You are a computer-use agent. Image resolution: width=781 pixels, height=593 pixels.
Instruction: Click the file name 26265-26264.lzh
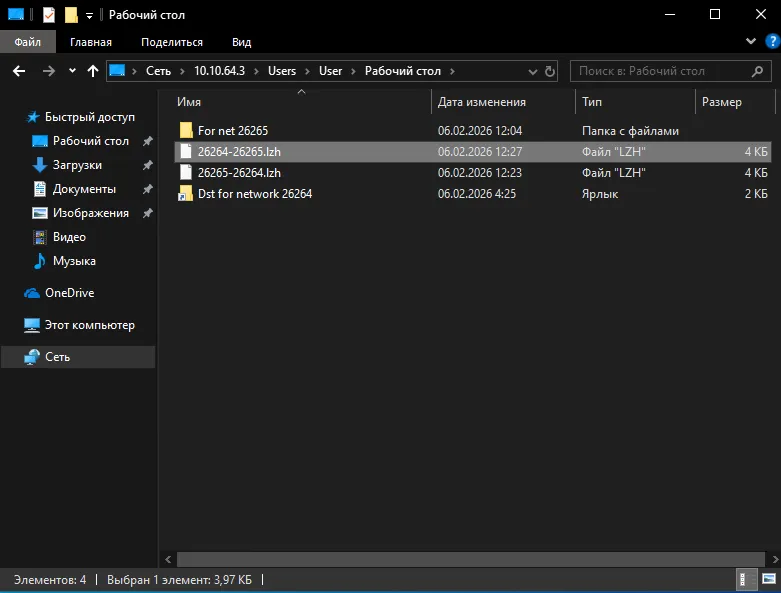(239, 172)
